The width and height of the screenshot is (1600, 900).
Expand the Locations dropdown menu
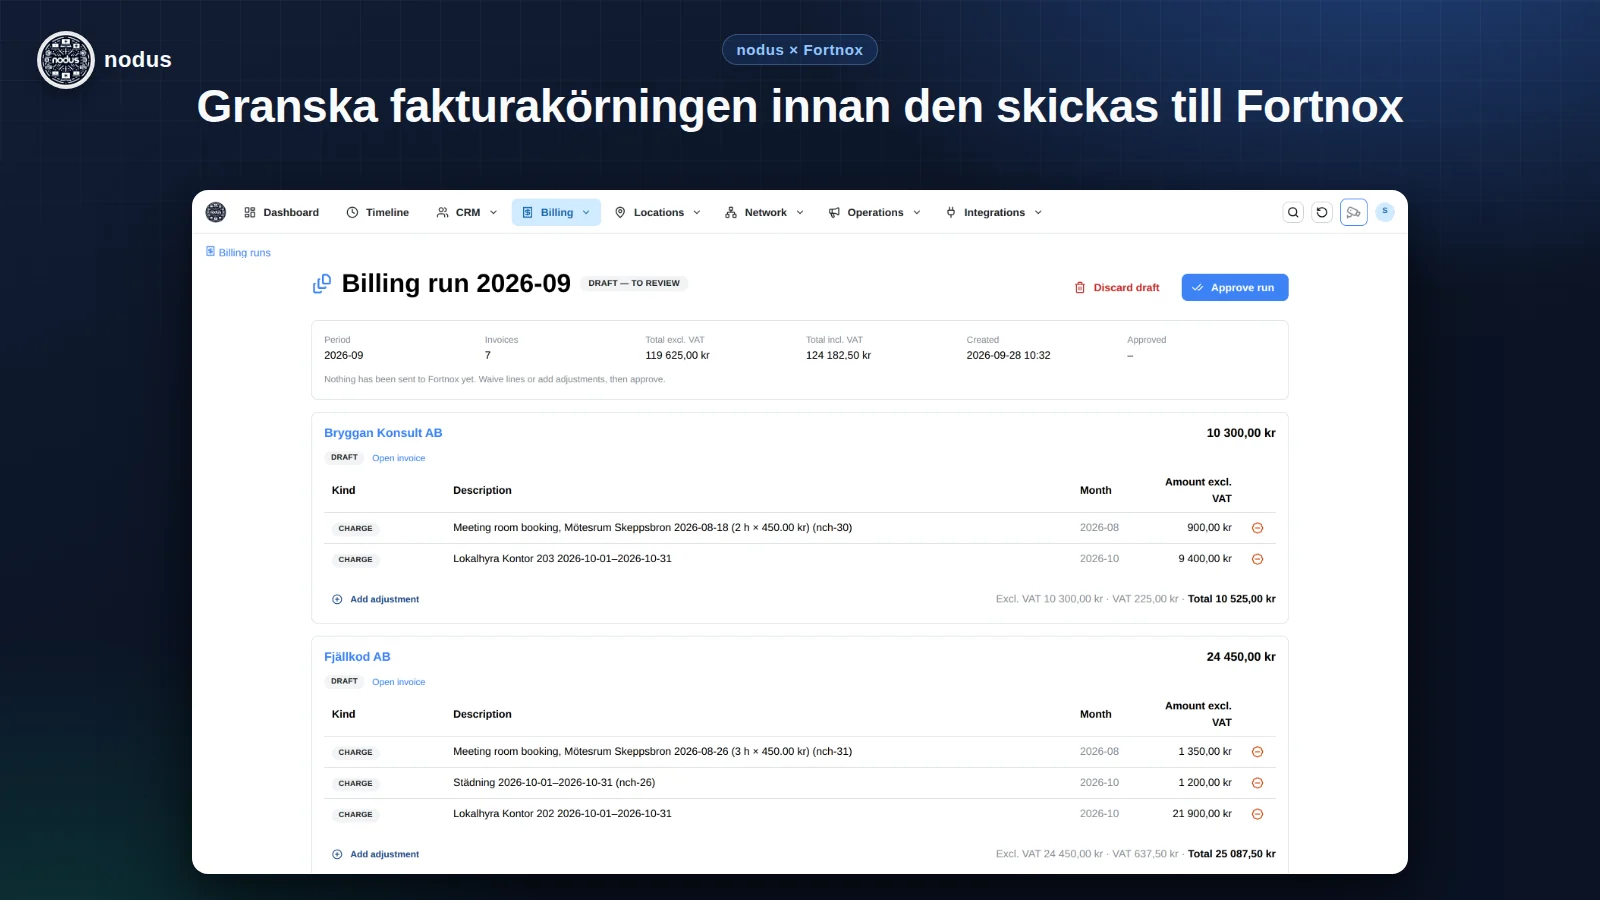pyautogui.click(x=658, y=212)
